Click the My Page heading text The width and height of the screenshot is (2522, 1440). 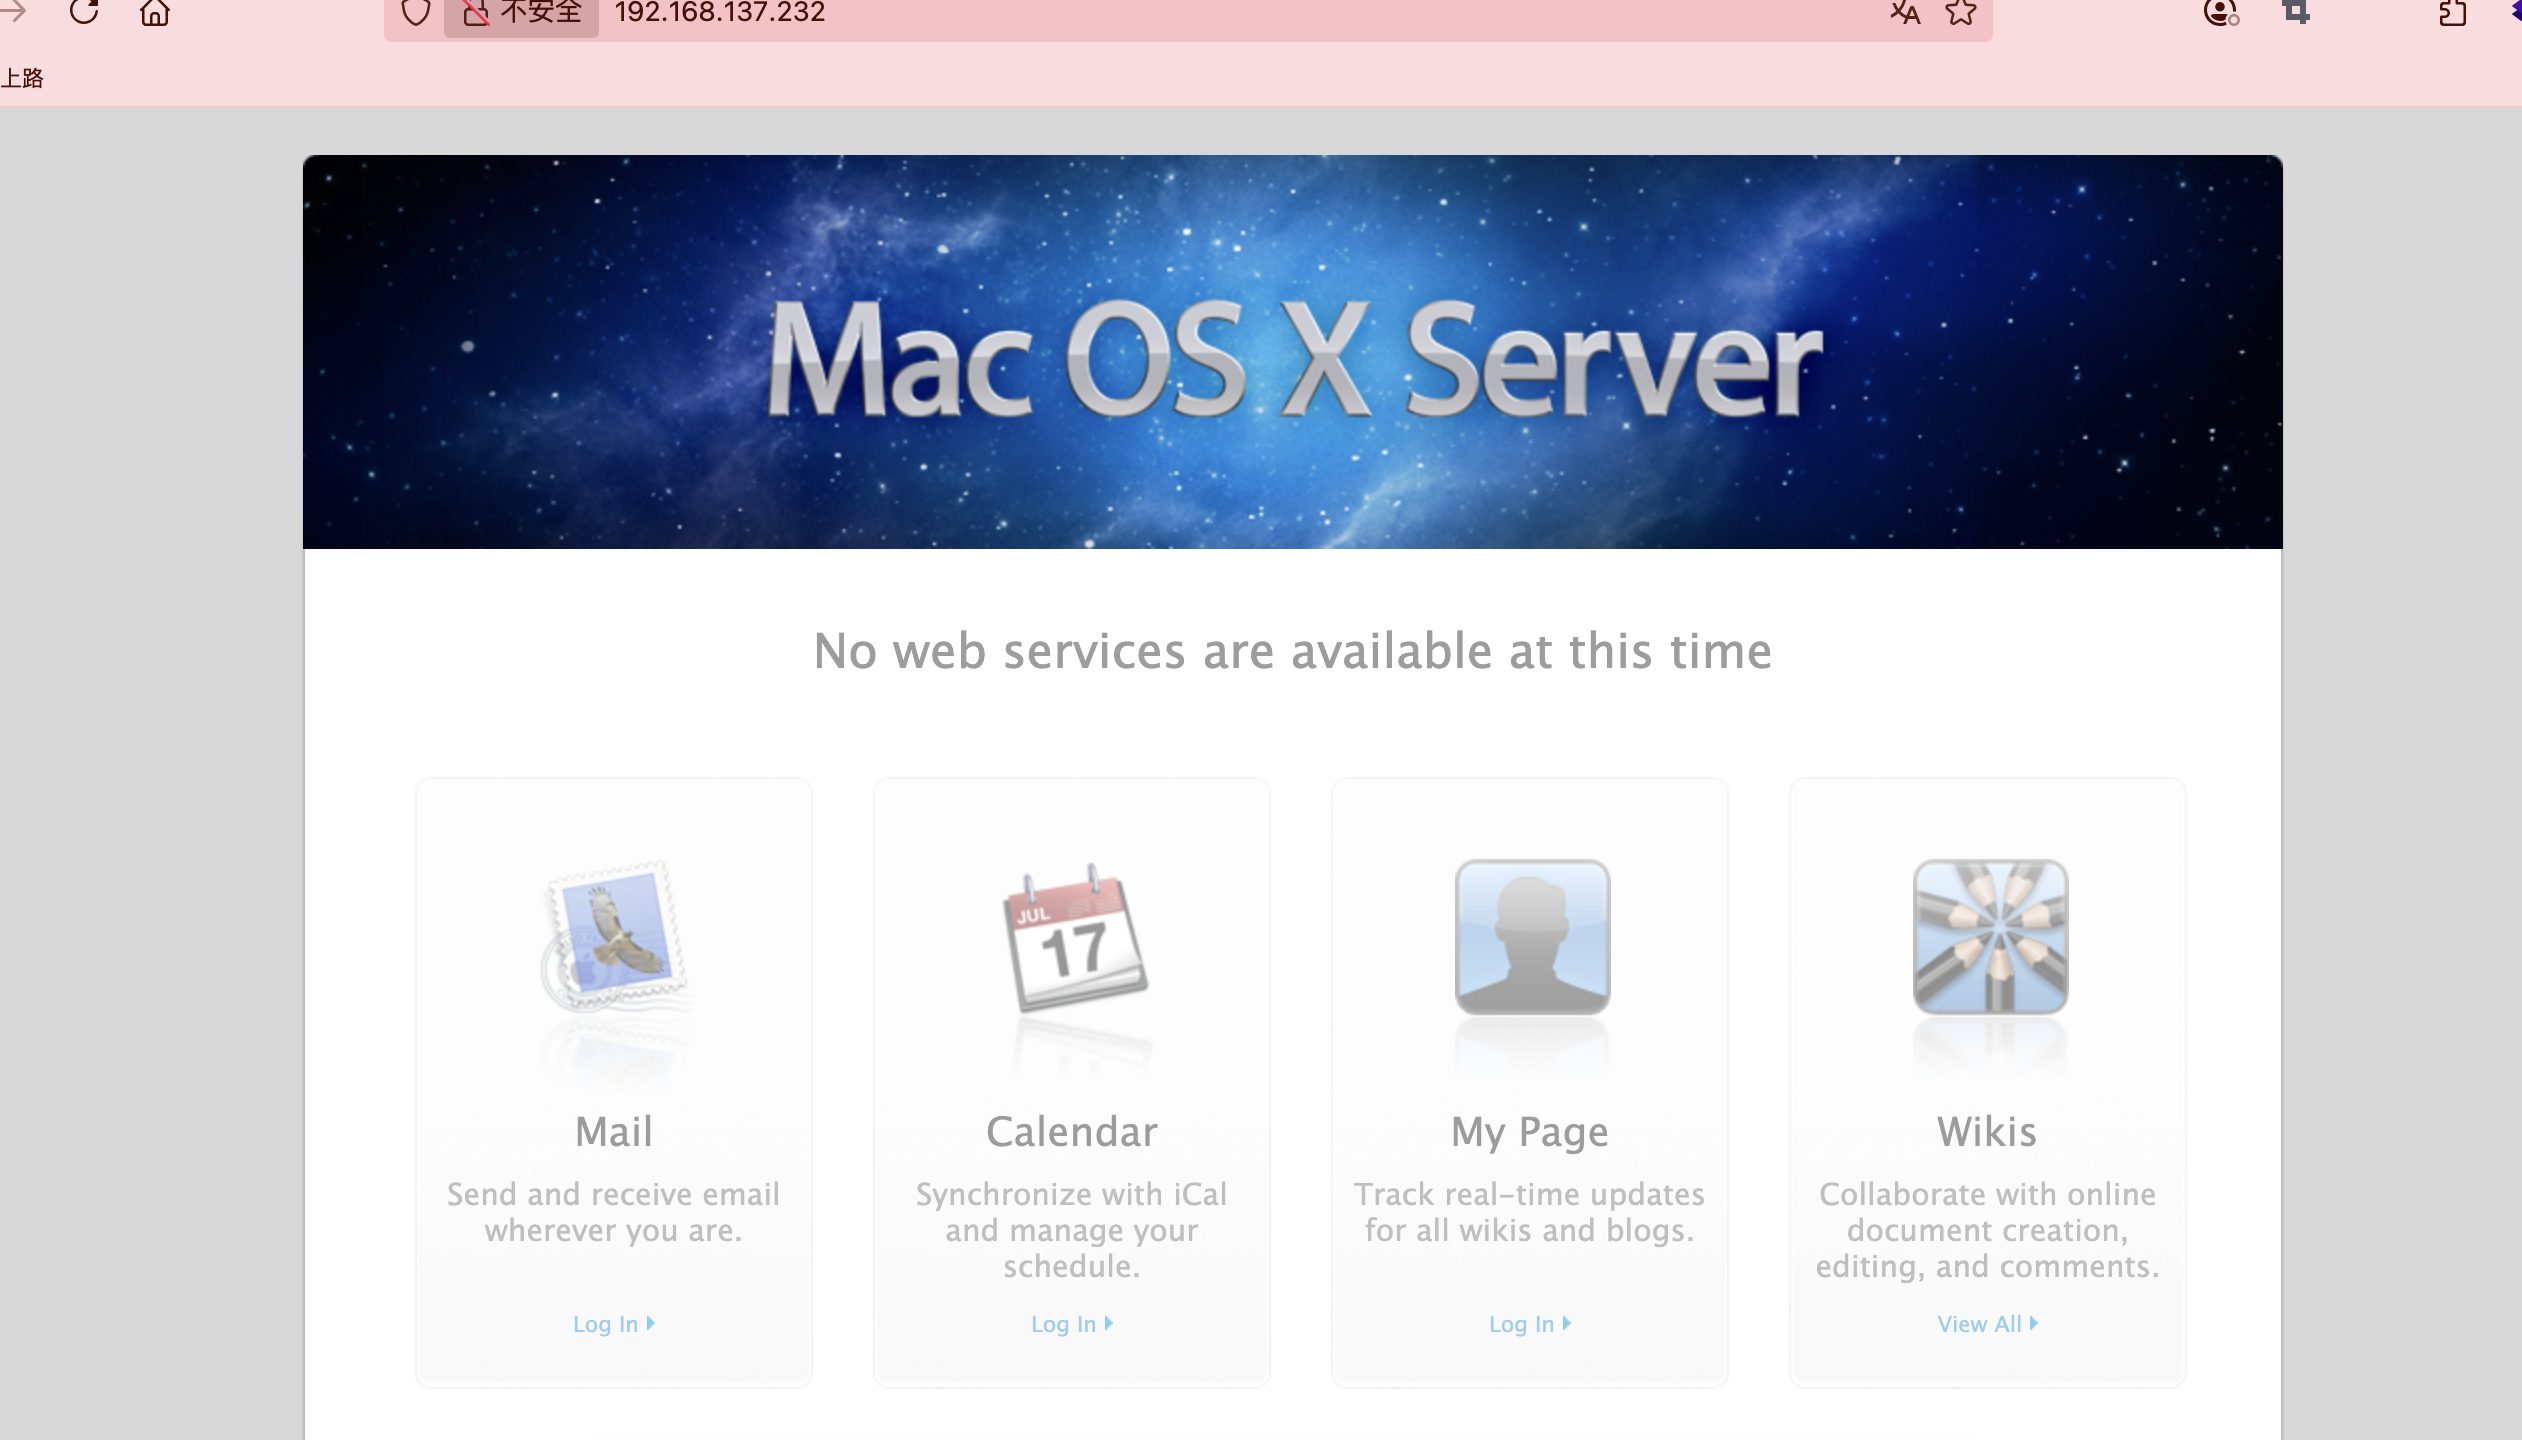click(1530, 1133)
